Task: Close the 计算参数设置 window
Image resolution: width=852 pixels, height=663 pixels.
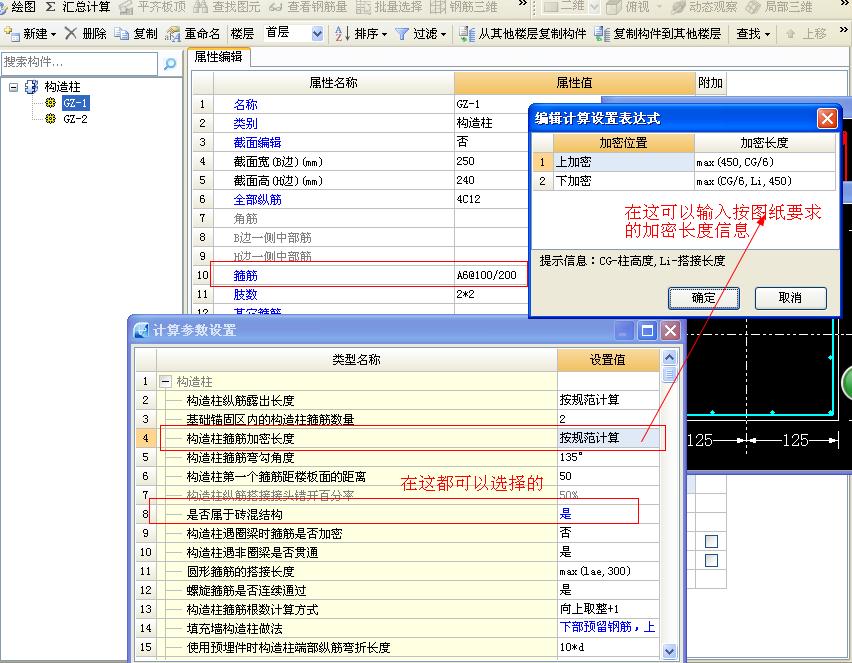Action: [671, 330]
